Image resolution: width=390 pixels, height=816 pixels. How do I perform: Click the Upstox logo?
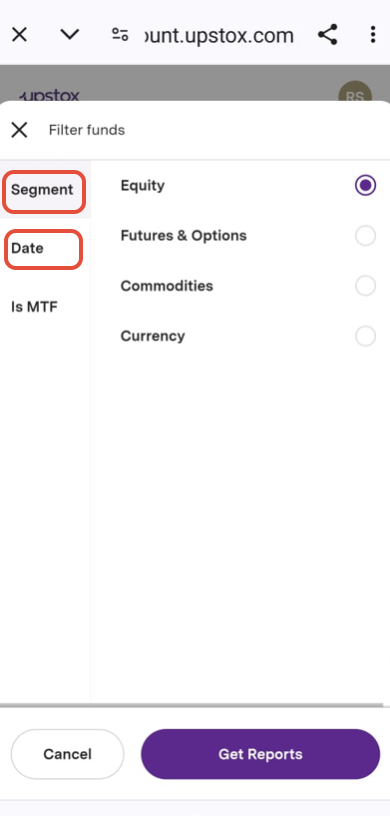(49, 96)
